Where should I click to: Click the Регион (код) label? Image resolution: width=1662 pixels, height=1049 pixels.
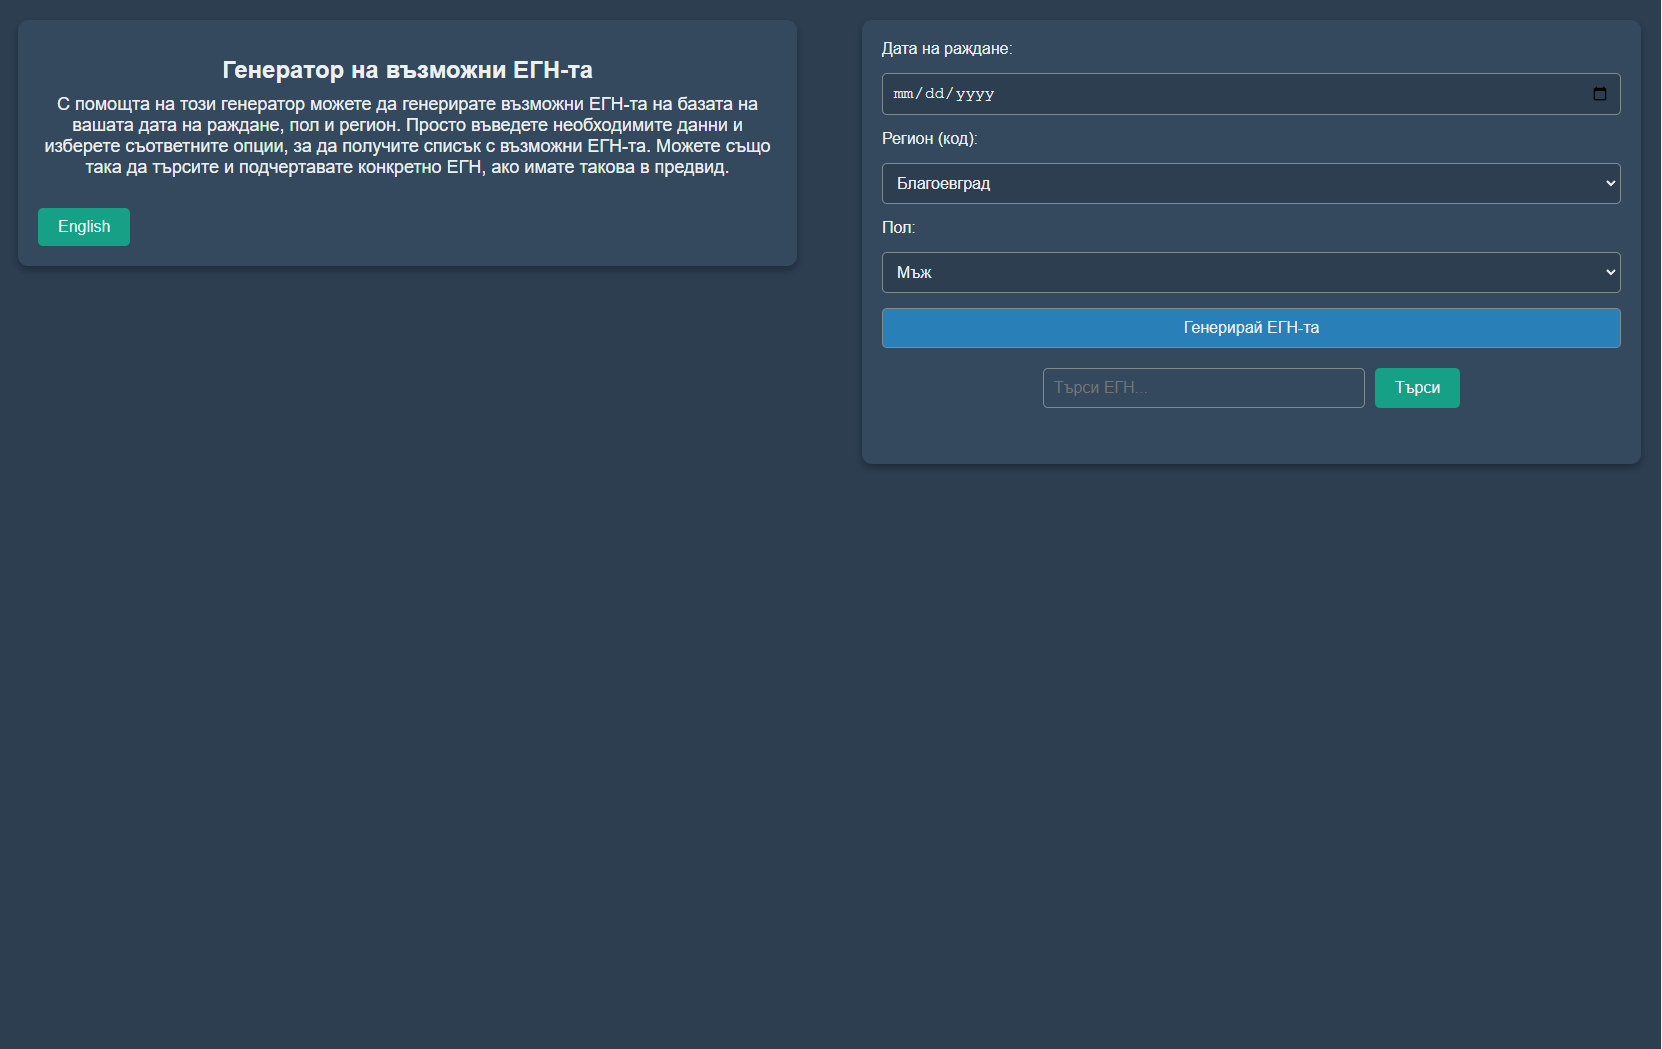[930, 139]
